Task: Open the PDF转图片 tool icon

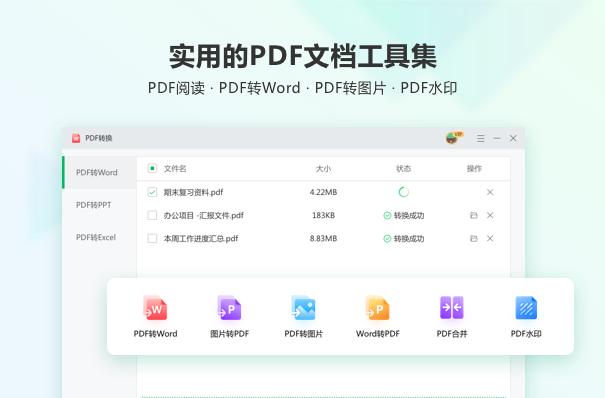Action: click(303, 308)
